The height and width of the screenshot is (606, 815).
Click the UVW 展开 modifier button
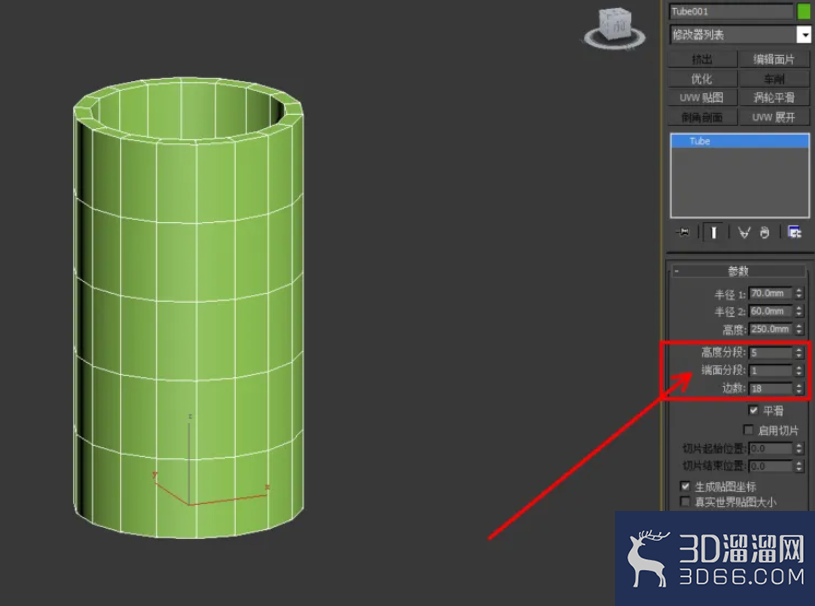pos(773,117)
